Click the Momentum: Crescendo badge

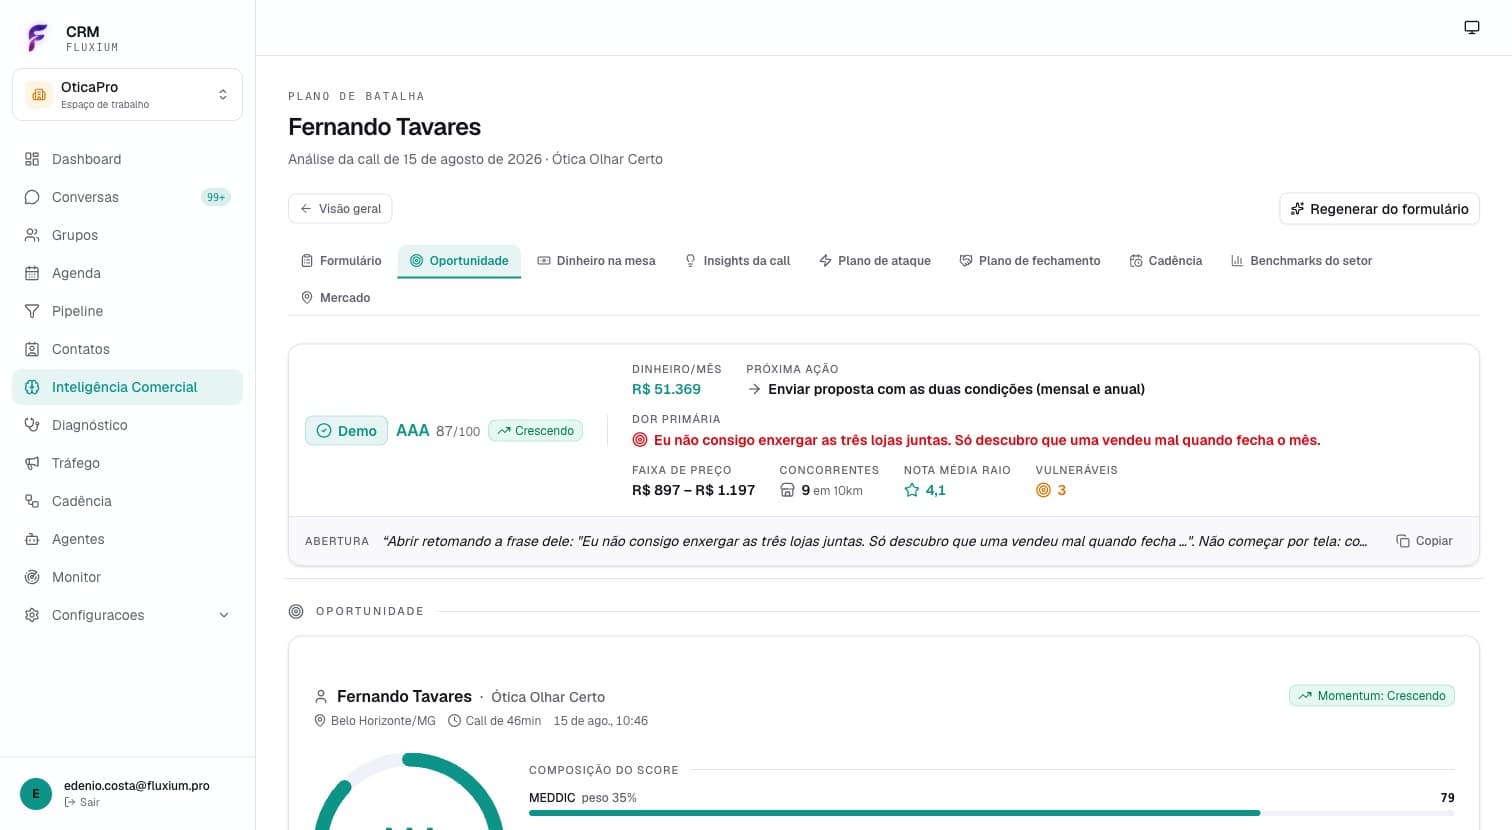1372,696
